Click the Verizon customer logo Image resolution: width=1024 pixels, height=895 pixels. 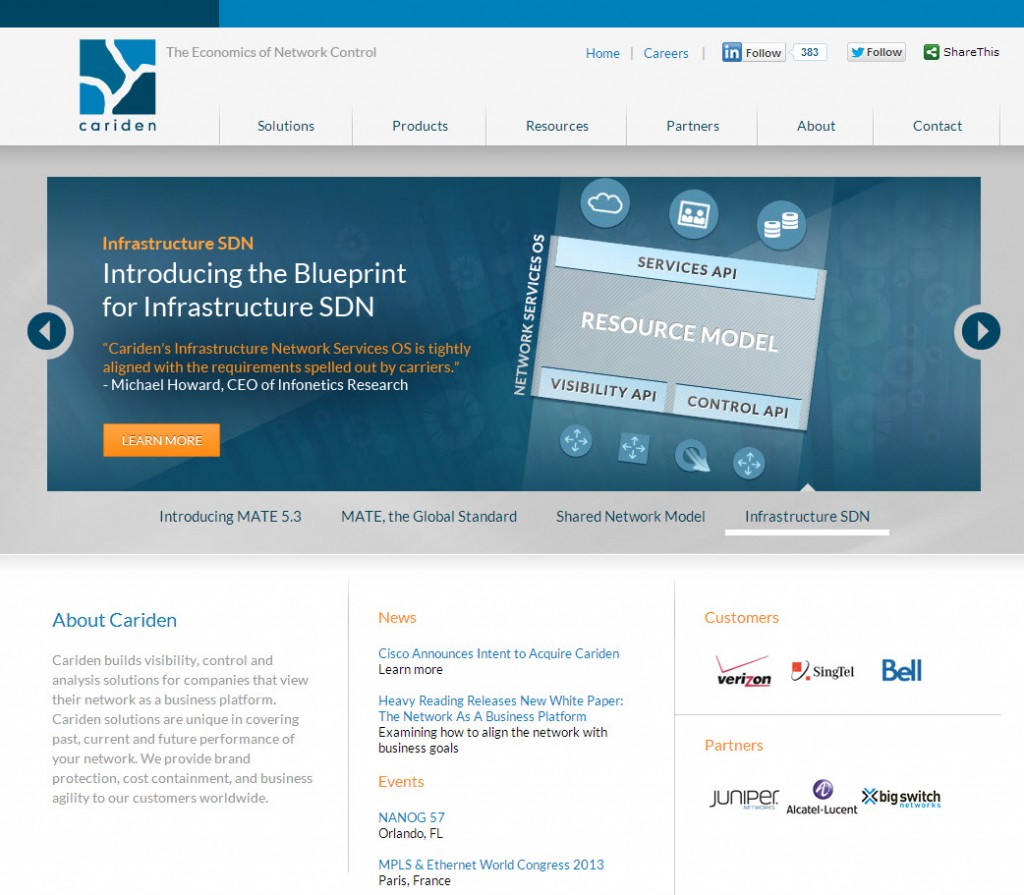pyautogui.click(x=743, y=670)
